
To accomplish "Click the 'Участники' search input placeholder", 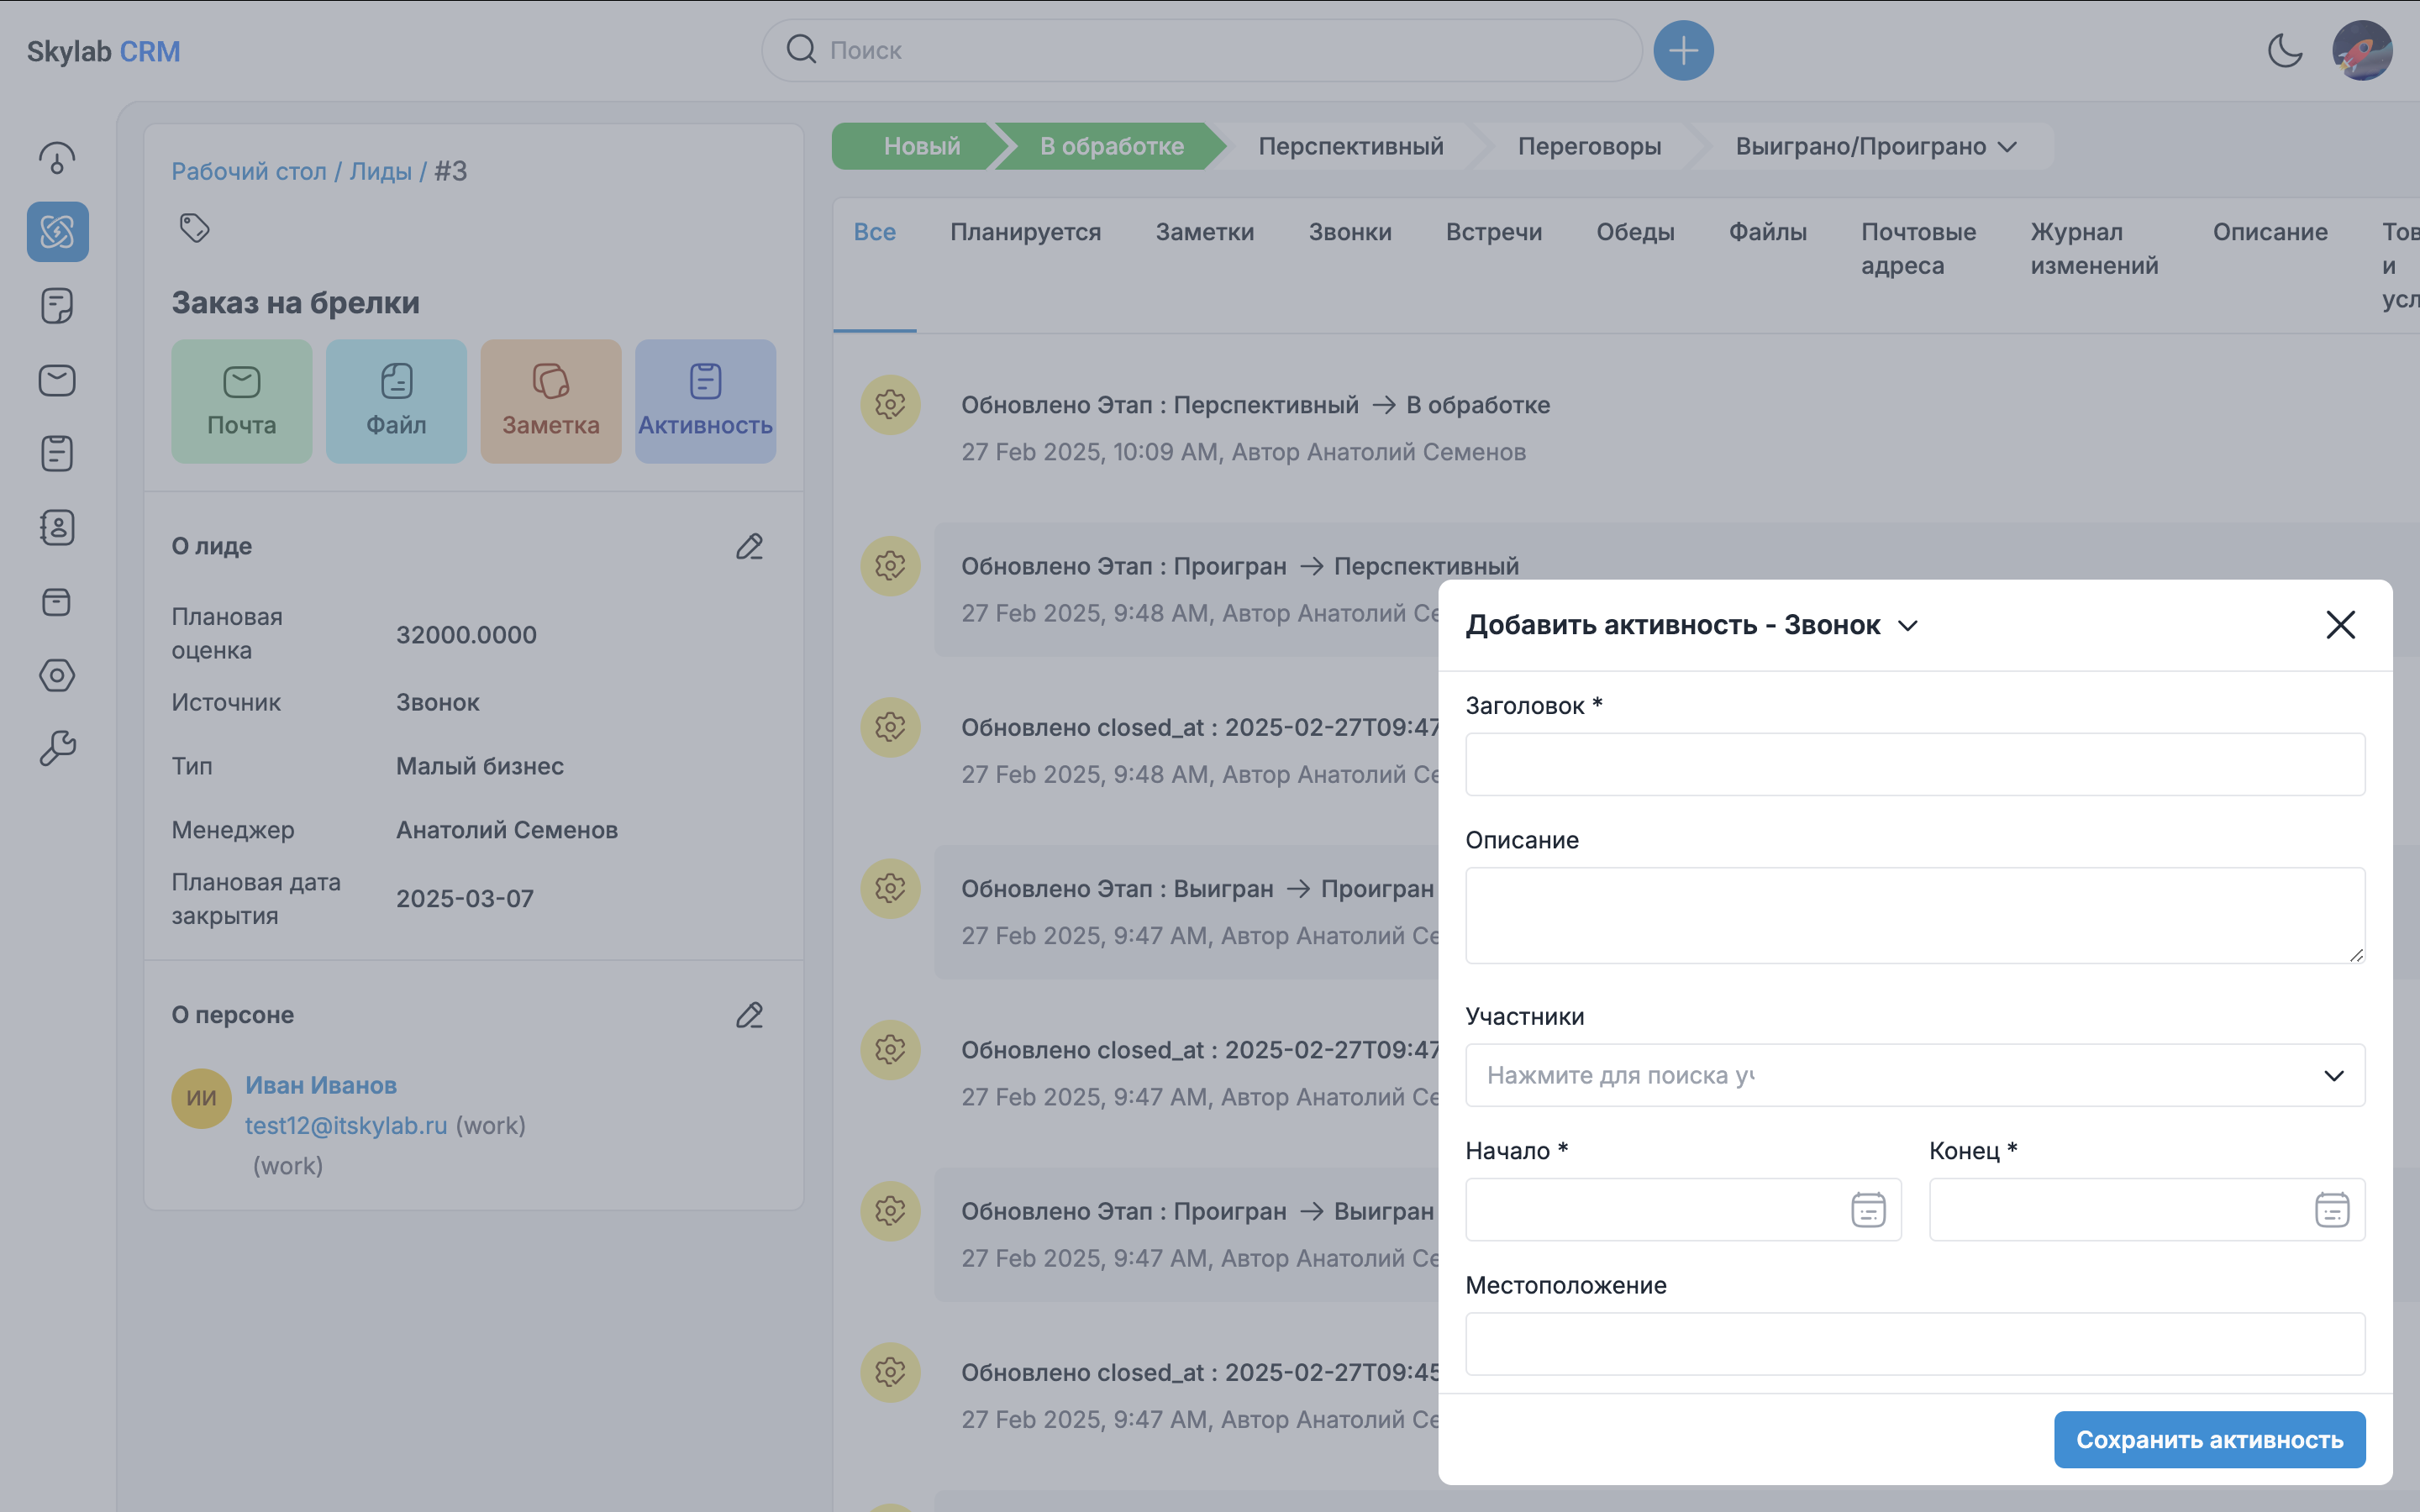I will (x=1620, y=1076).
